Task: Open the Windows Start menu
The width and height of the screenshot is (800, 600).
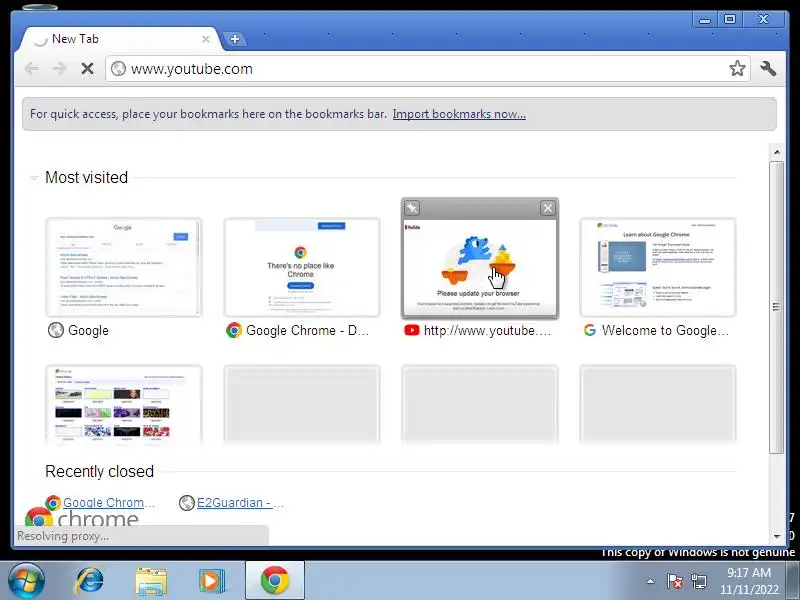Action: [26, 581]
